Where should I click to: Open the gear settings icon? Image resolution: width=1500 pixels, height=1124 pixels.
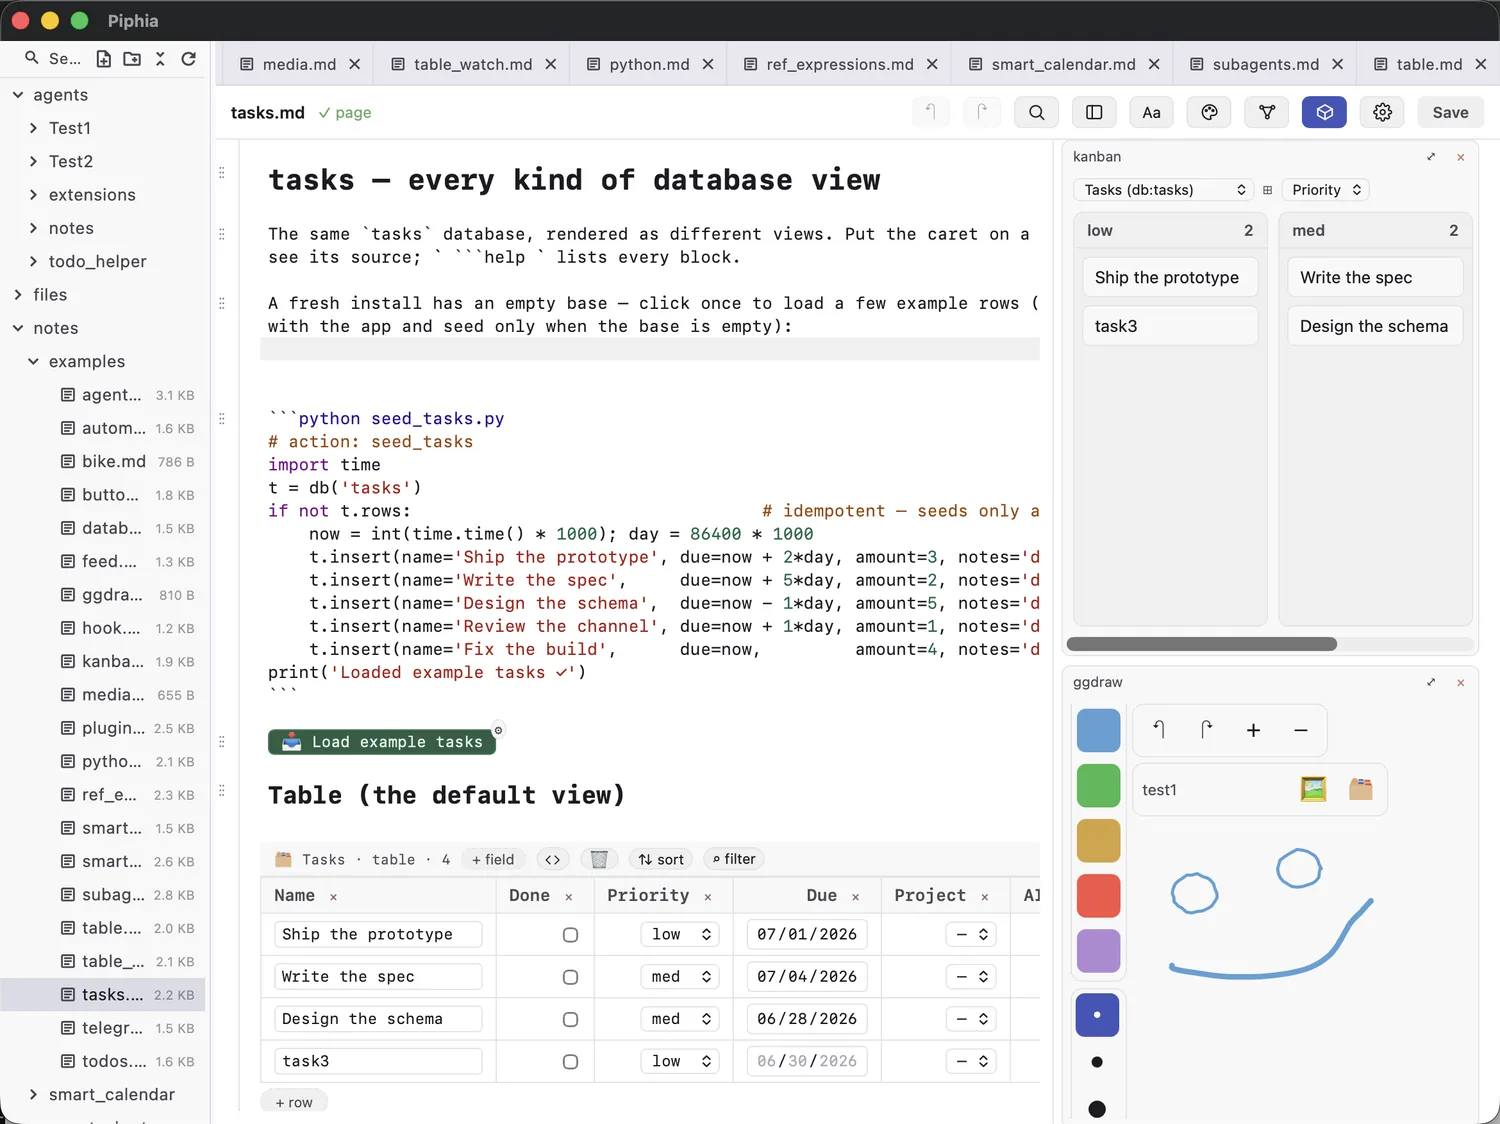click(1382, 112)
